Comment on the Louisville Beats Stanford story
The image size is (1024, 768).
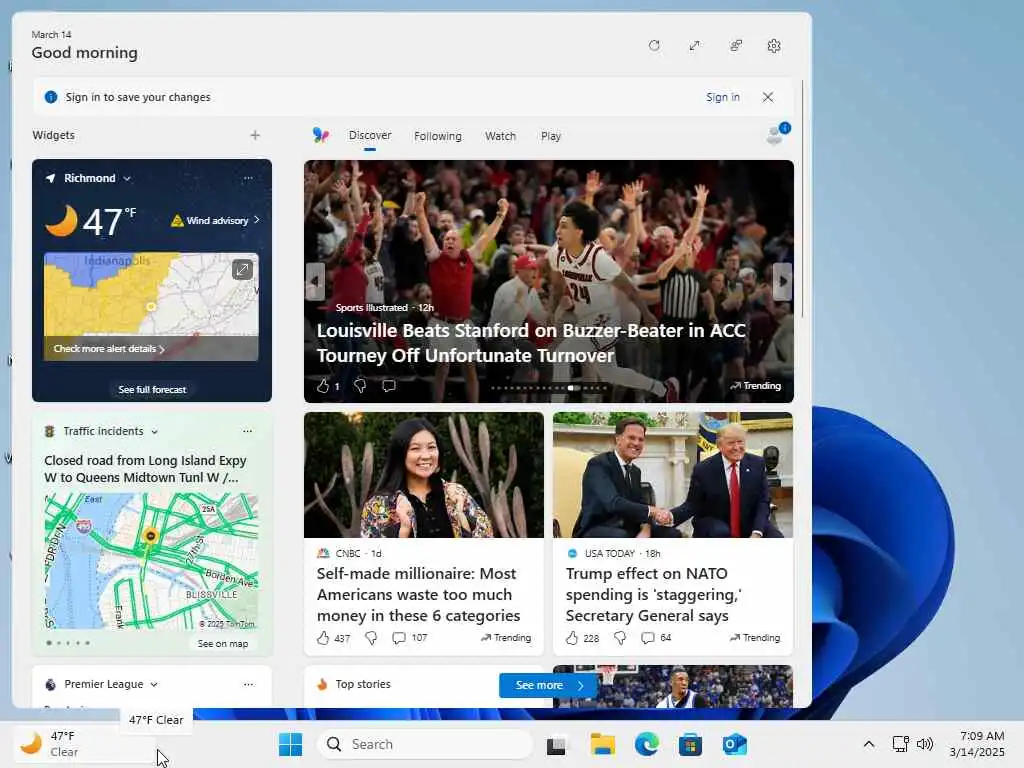click(x=389, y=386)
